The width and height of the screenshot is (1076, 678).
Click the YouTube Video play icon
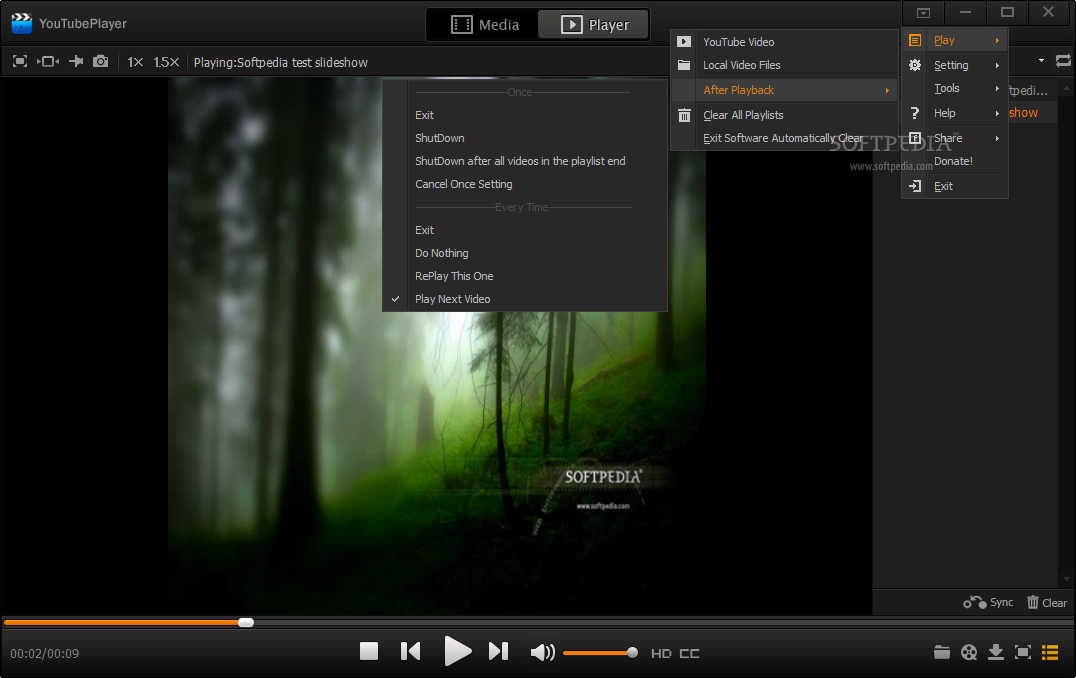point(684,42)
